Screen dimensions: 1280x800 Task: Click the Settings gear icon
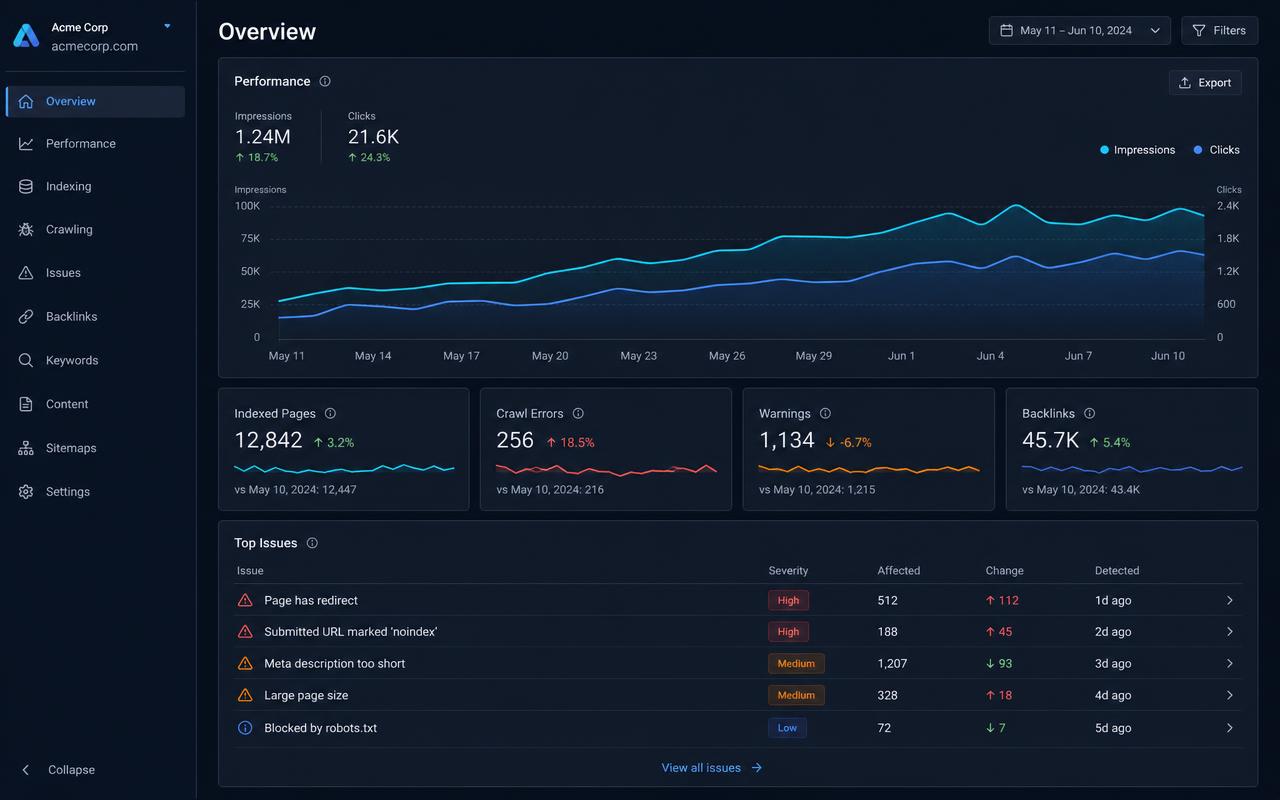click(26, 492)
